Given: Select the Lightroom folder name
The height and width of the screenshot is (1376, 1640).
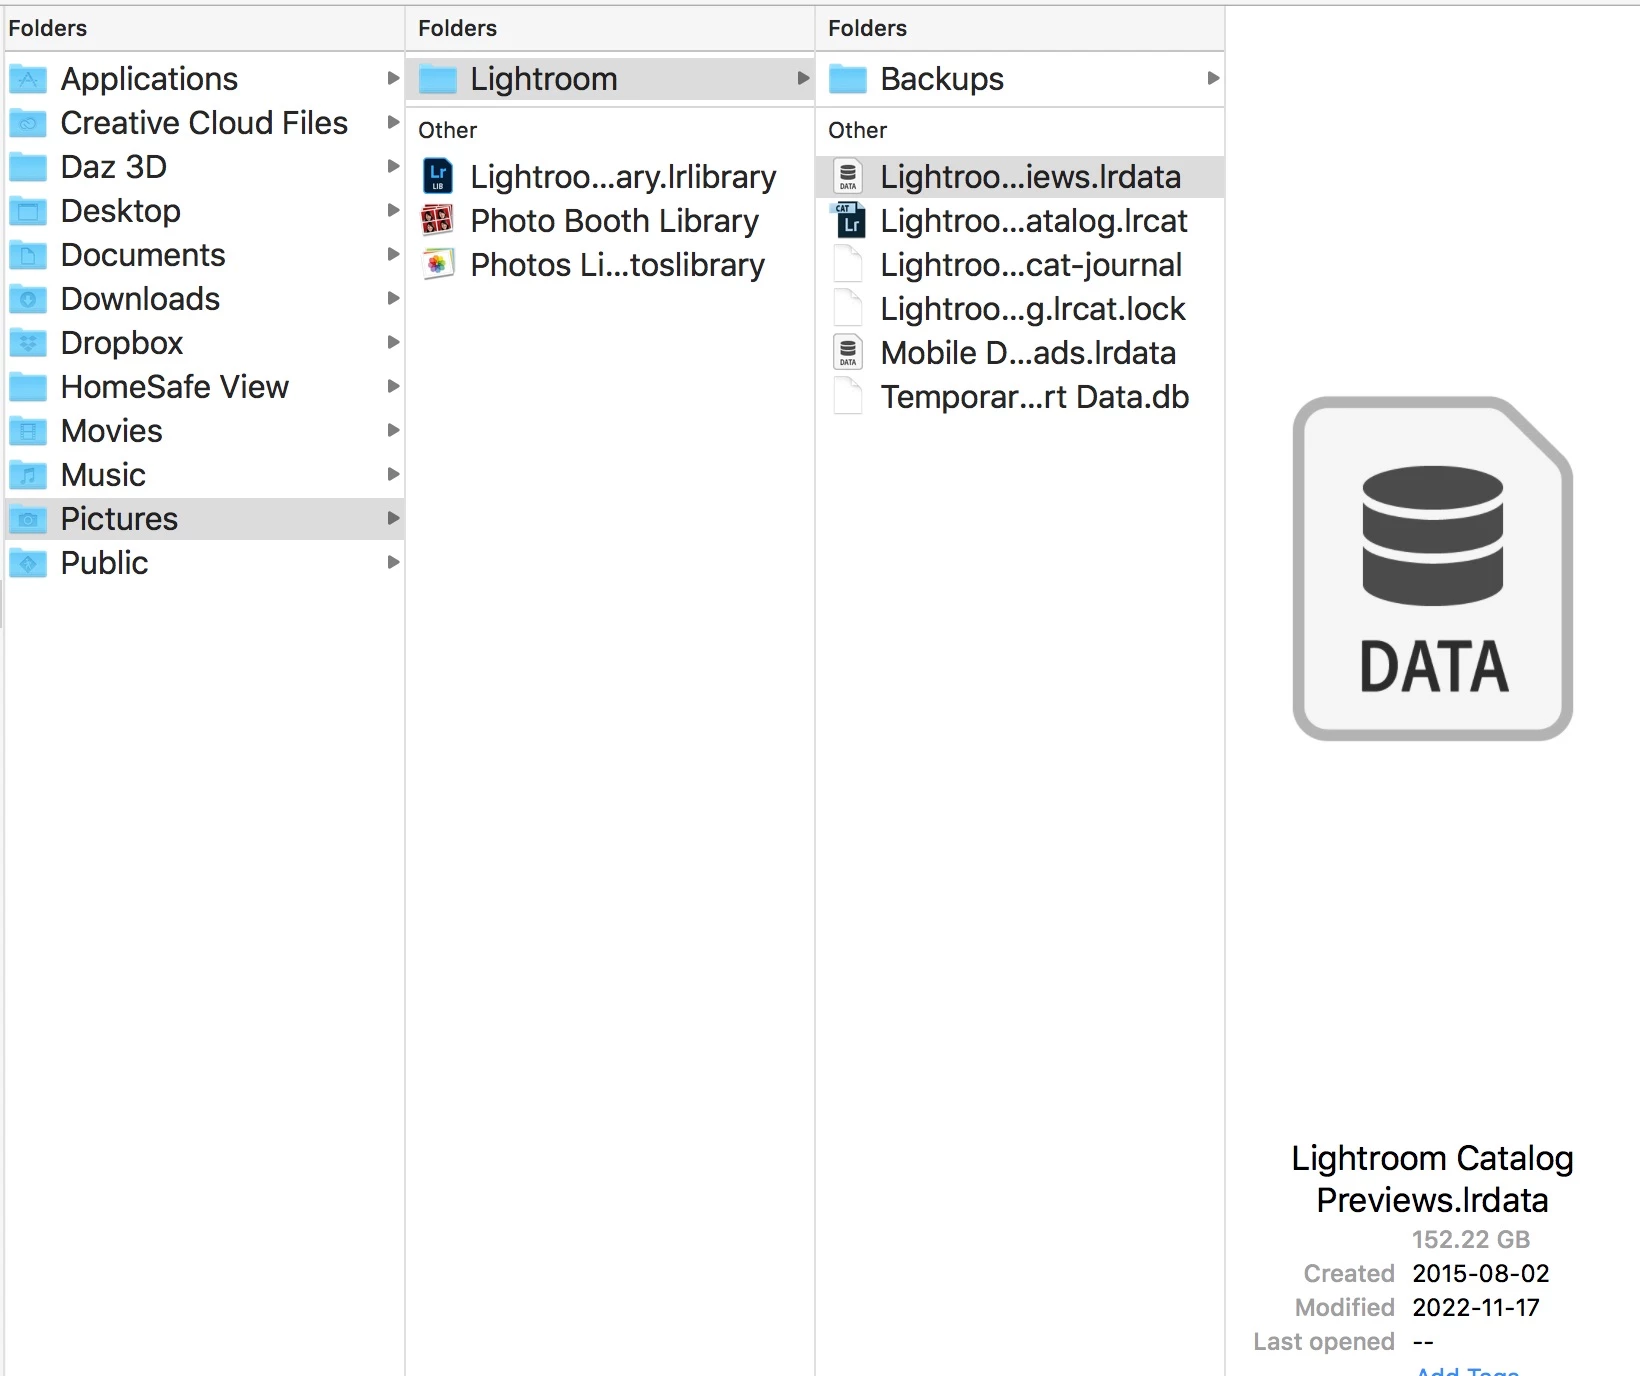Looking at the screenshot, I should 544,79.
